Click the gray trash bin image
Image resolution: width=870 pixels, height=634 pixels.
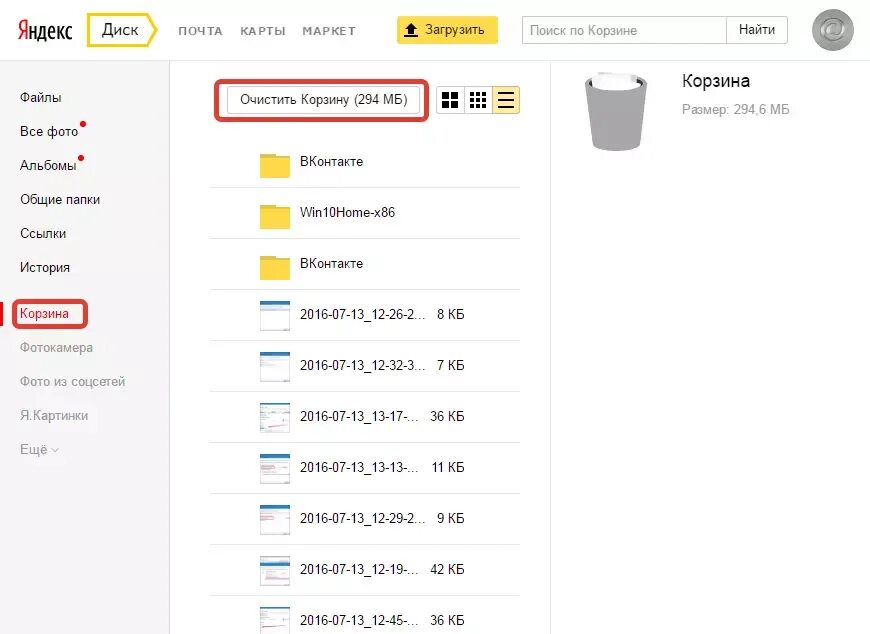coord(616,111)
